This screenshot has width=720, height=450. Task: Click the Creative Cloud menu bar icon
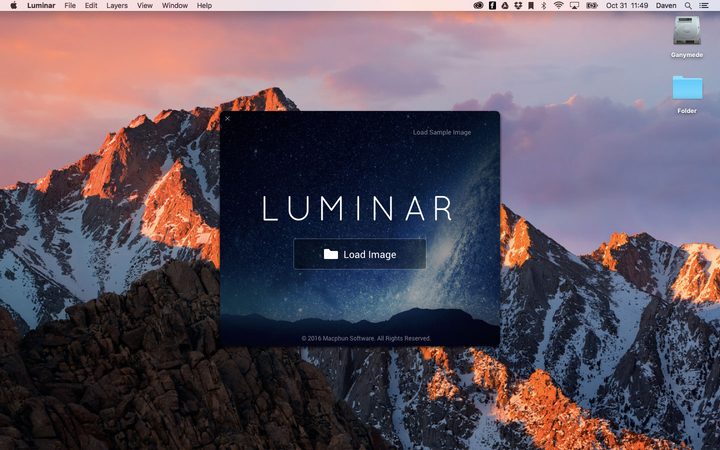478,6
